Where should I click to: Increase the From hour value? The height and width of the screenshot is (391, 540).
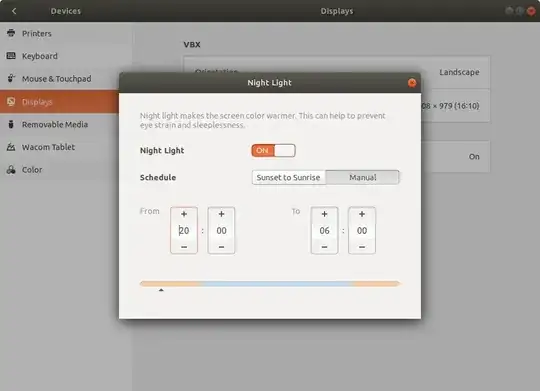tap(184, 214)
